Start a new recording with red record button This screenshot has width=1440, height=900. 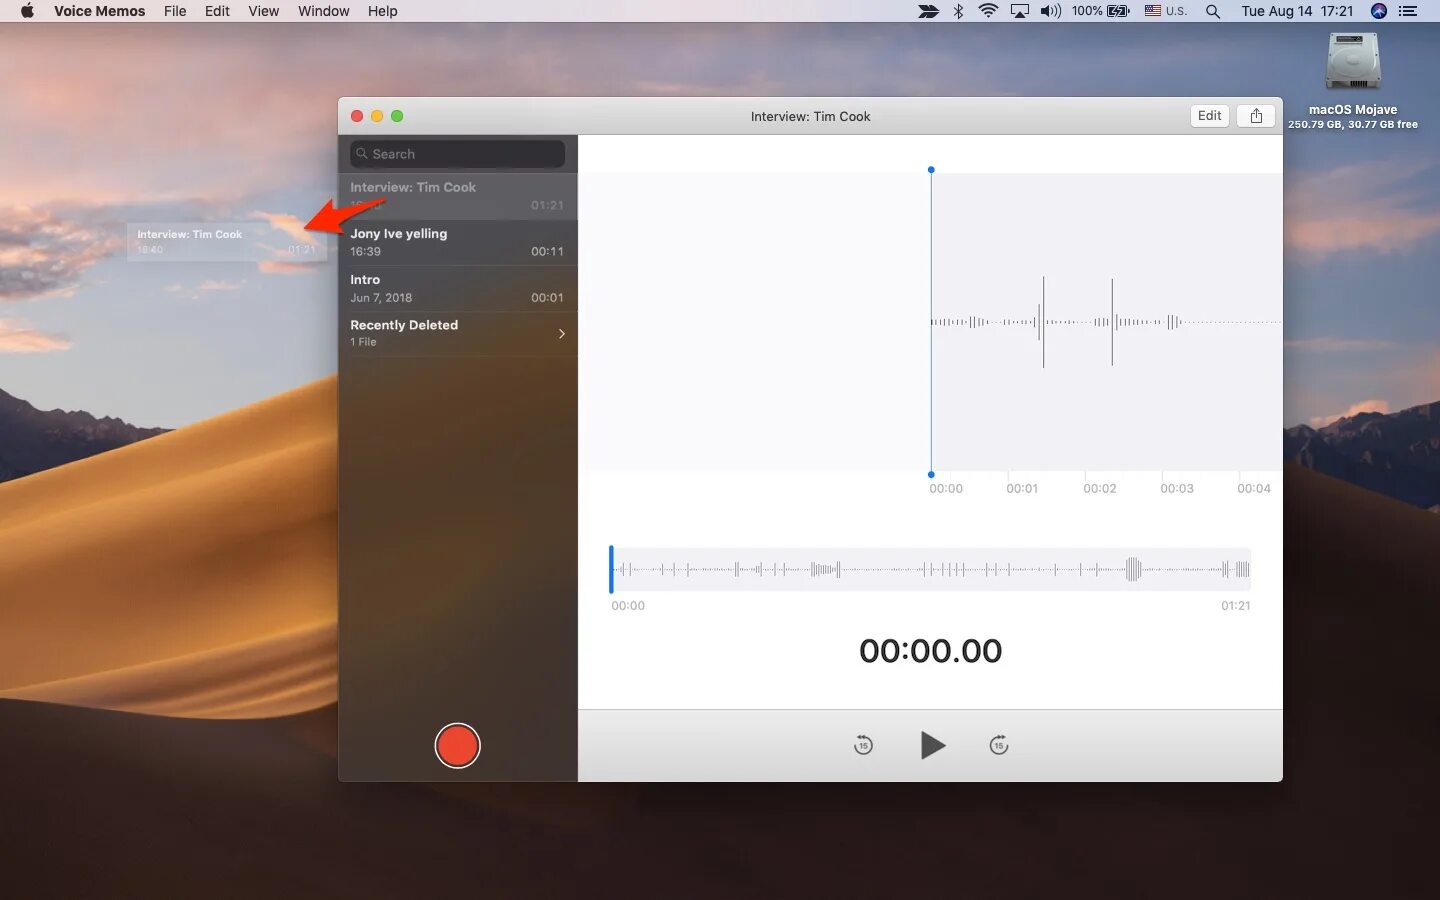(x=457, y=746)
